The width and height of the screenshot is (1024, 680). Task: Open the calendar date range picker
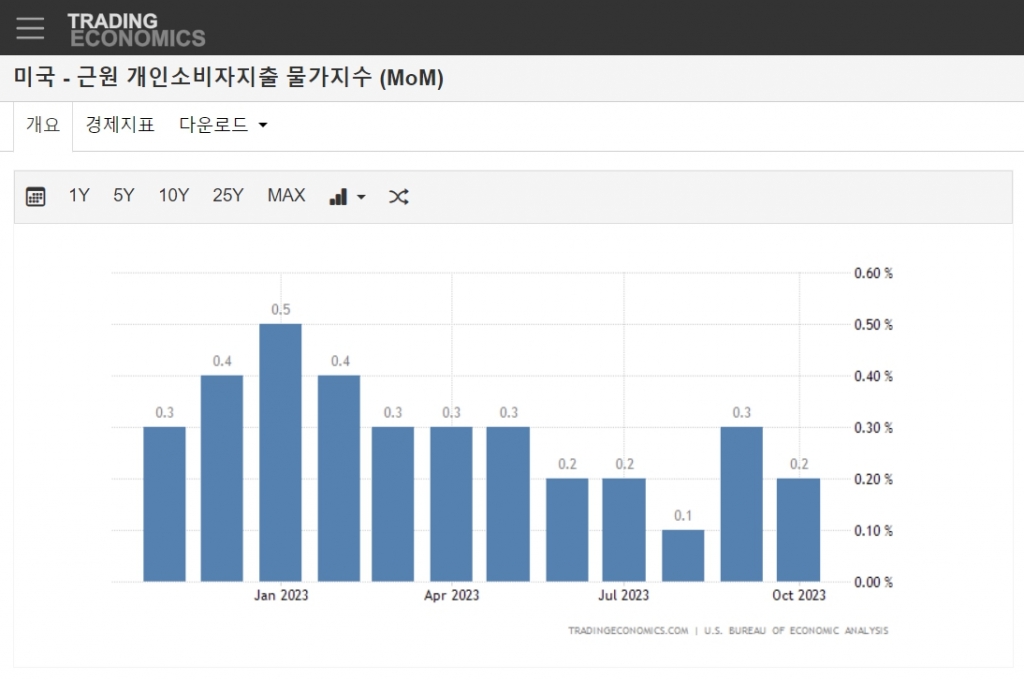click(x=36, y=196)
